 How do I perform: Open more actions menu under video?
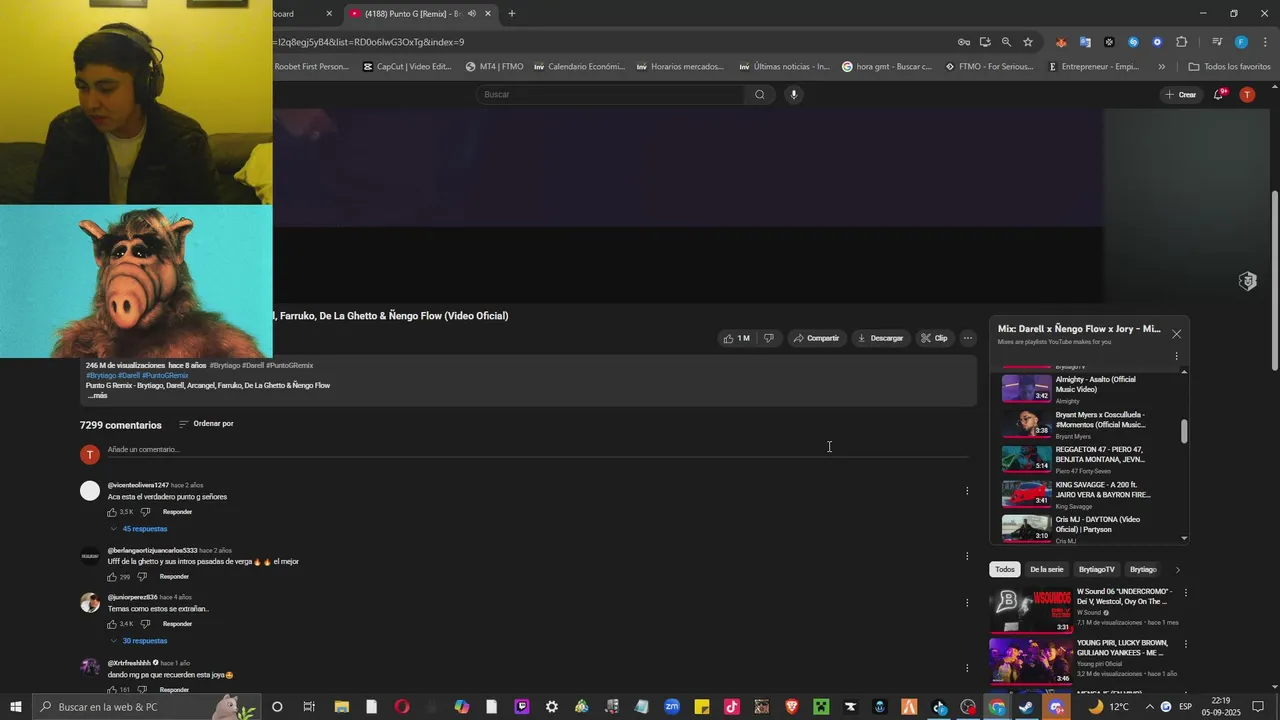coord(967,338)
